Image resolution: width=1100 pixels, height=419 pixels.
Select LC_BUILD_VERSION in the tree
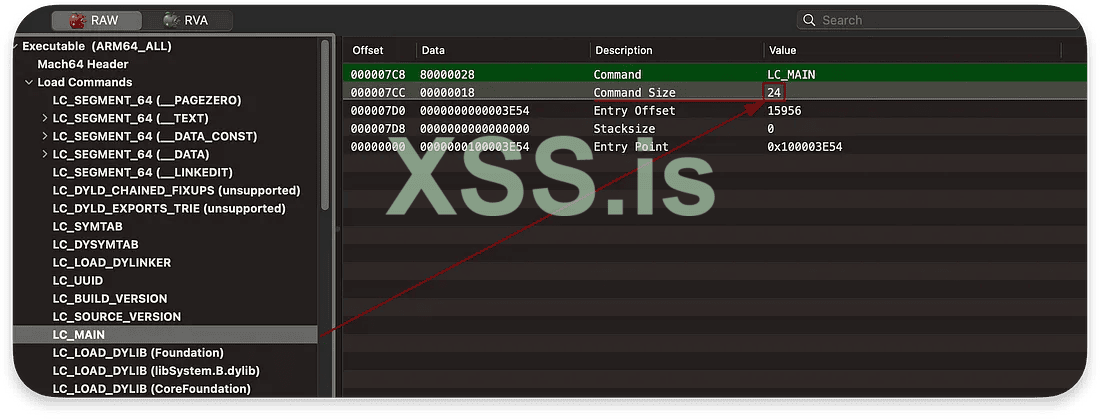tap(110, 299)
